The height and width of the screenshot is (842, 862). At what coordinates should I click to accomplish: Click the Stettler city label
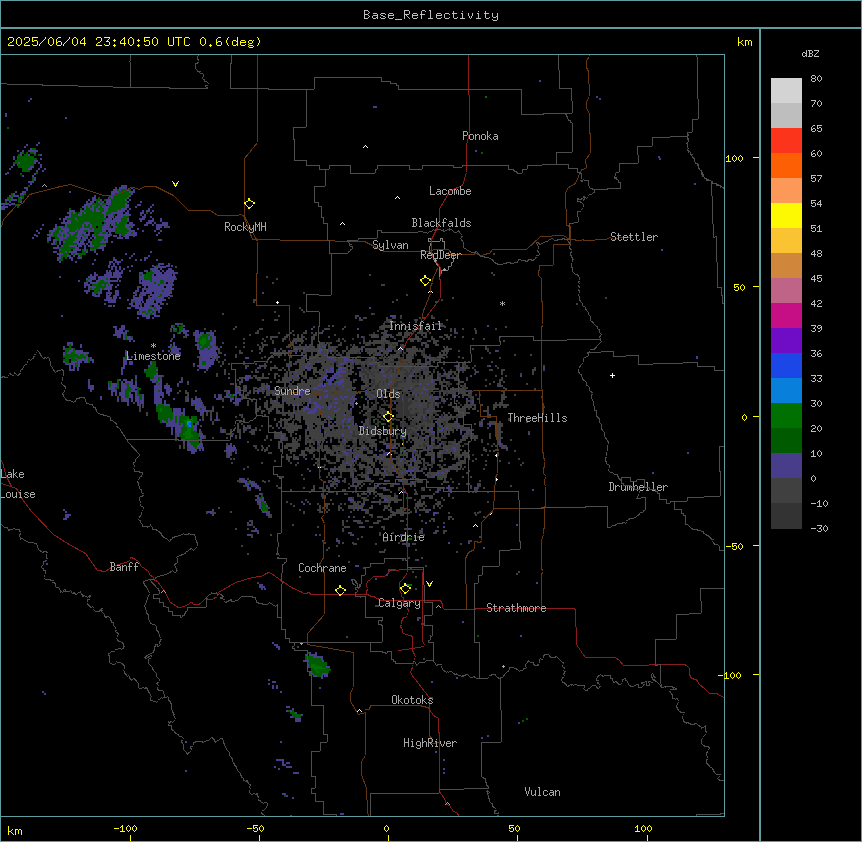pyautogui.click(x=634, y=237)
